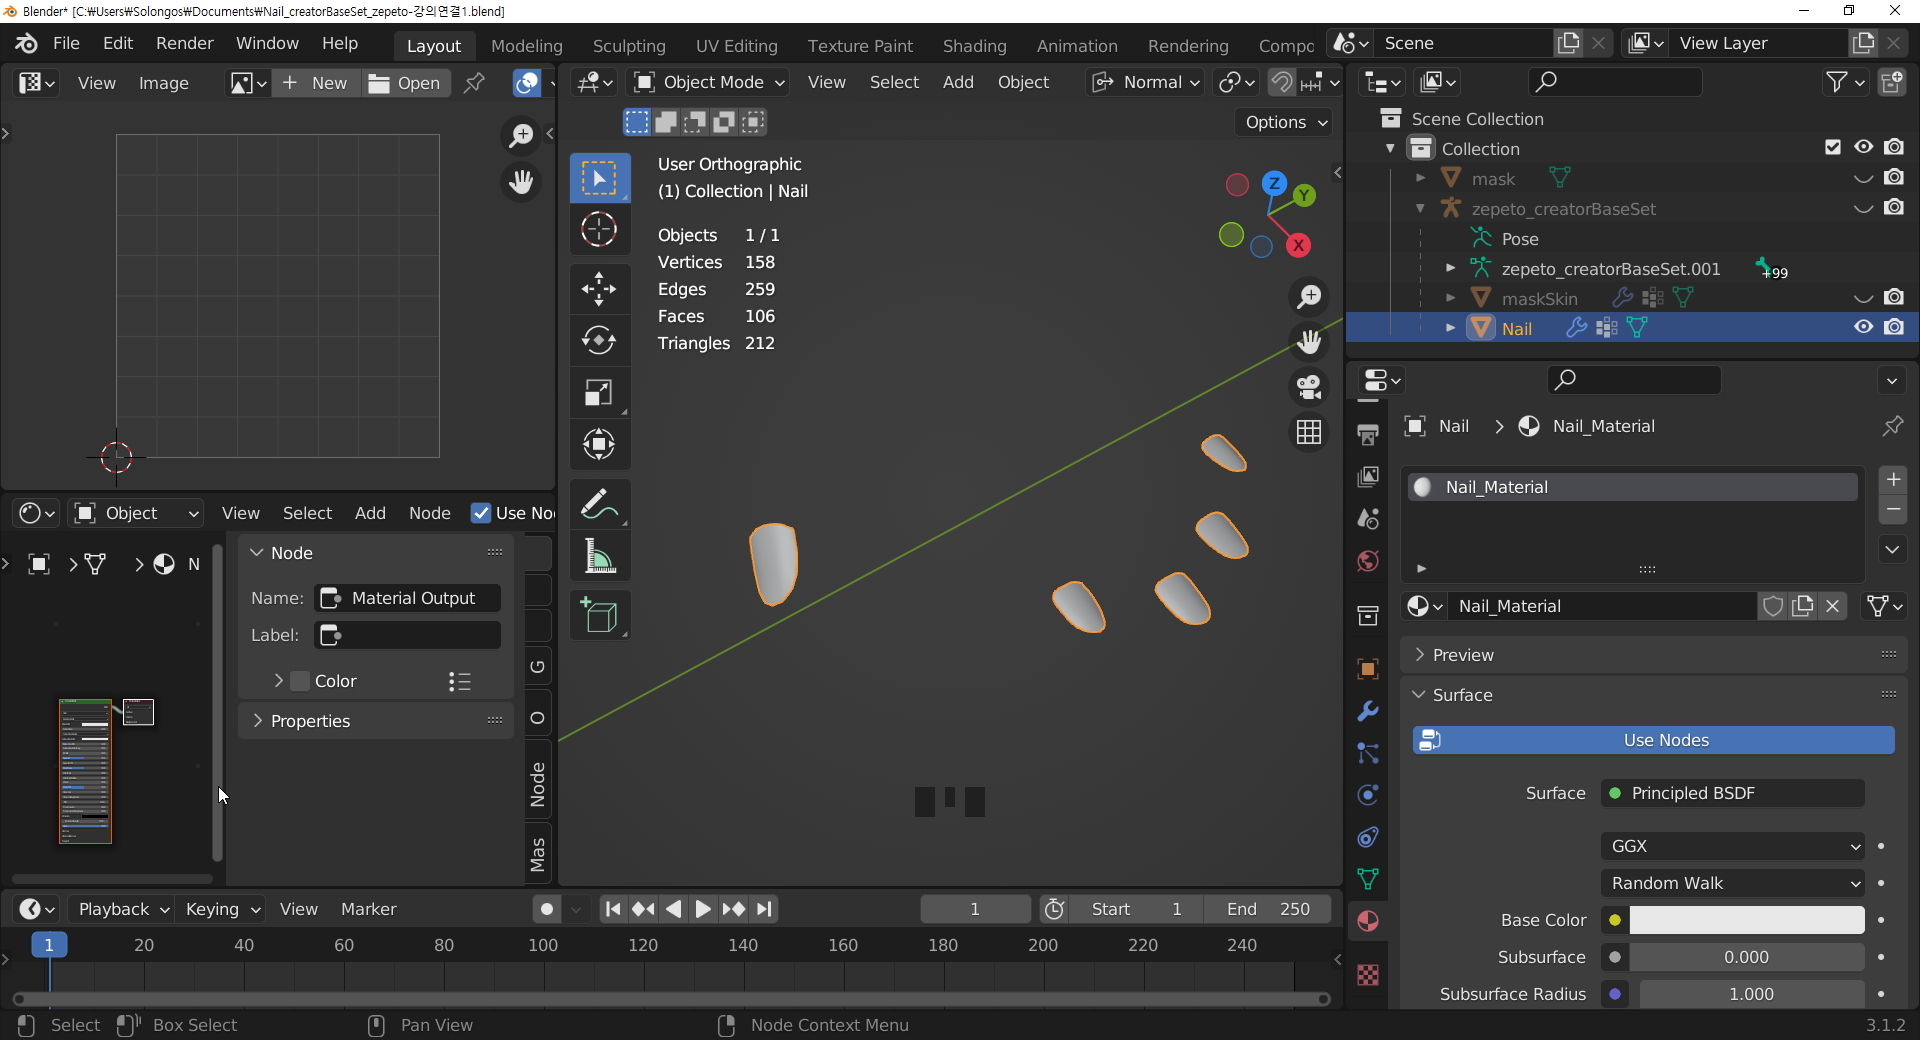Toggle the properties editor pin
1920x1040 pixels.
(1893, 426)
